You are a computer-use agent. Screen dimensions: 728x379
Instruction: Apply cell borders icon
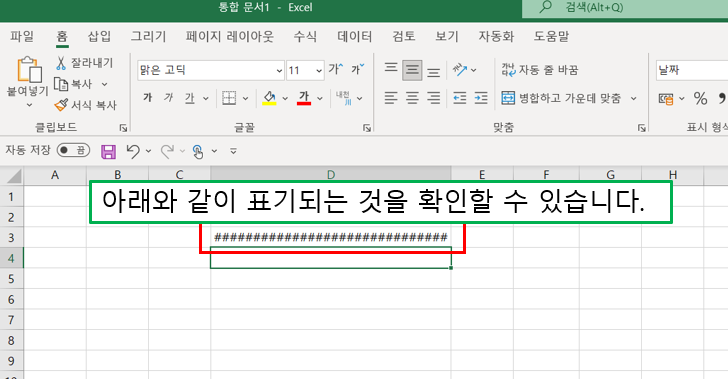pos(229,98)
